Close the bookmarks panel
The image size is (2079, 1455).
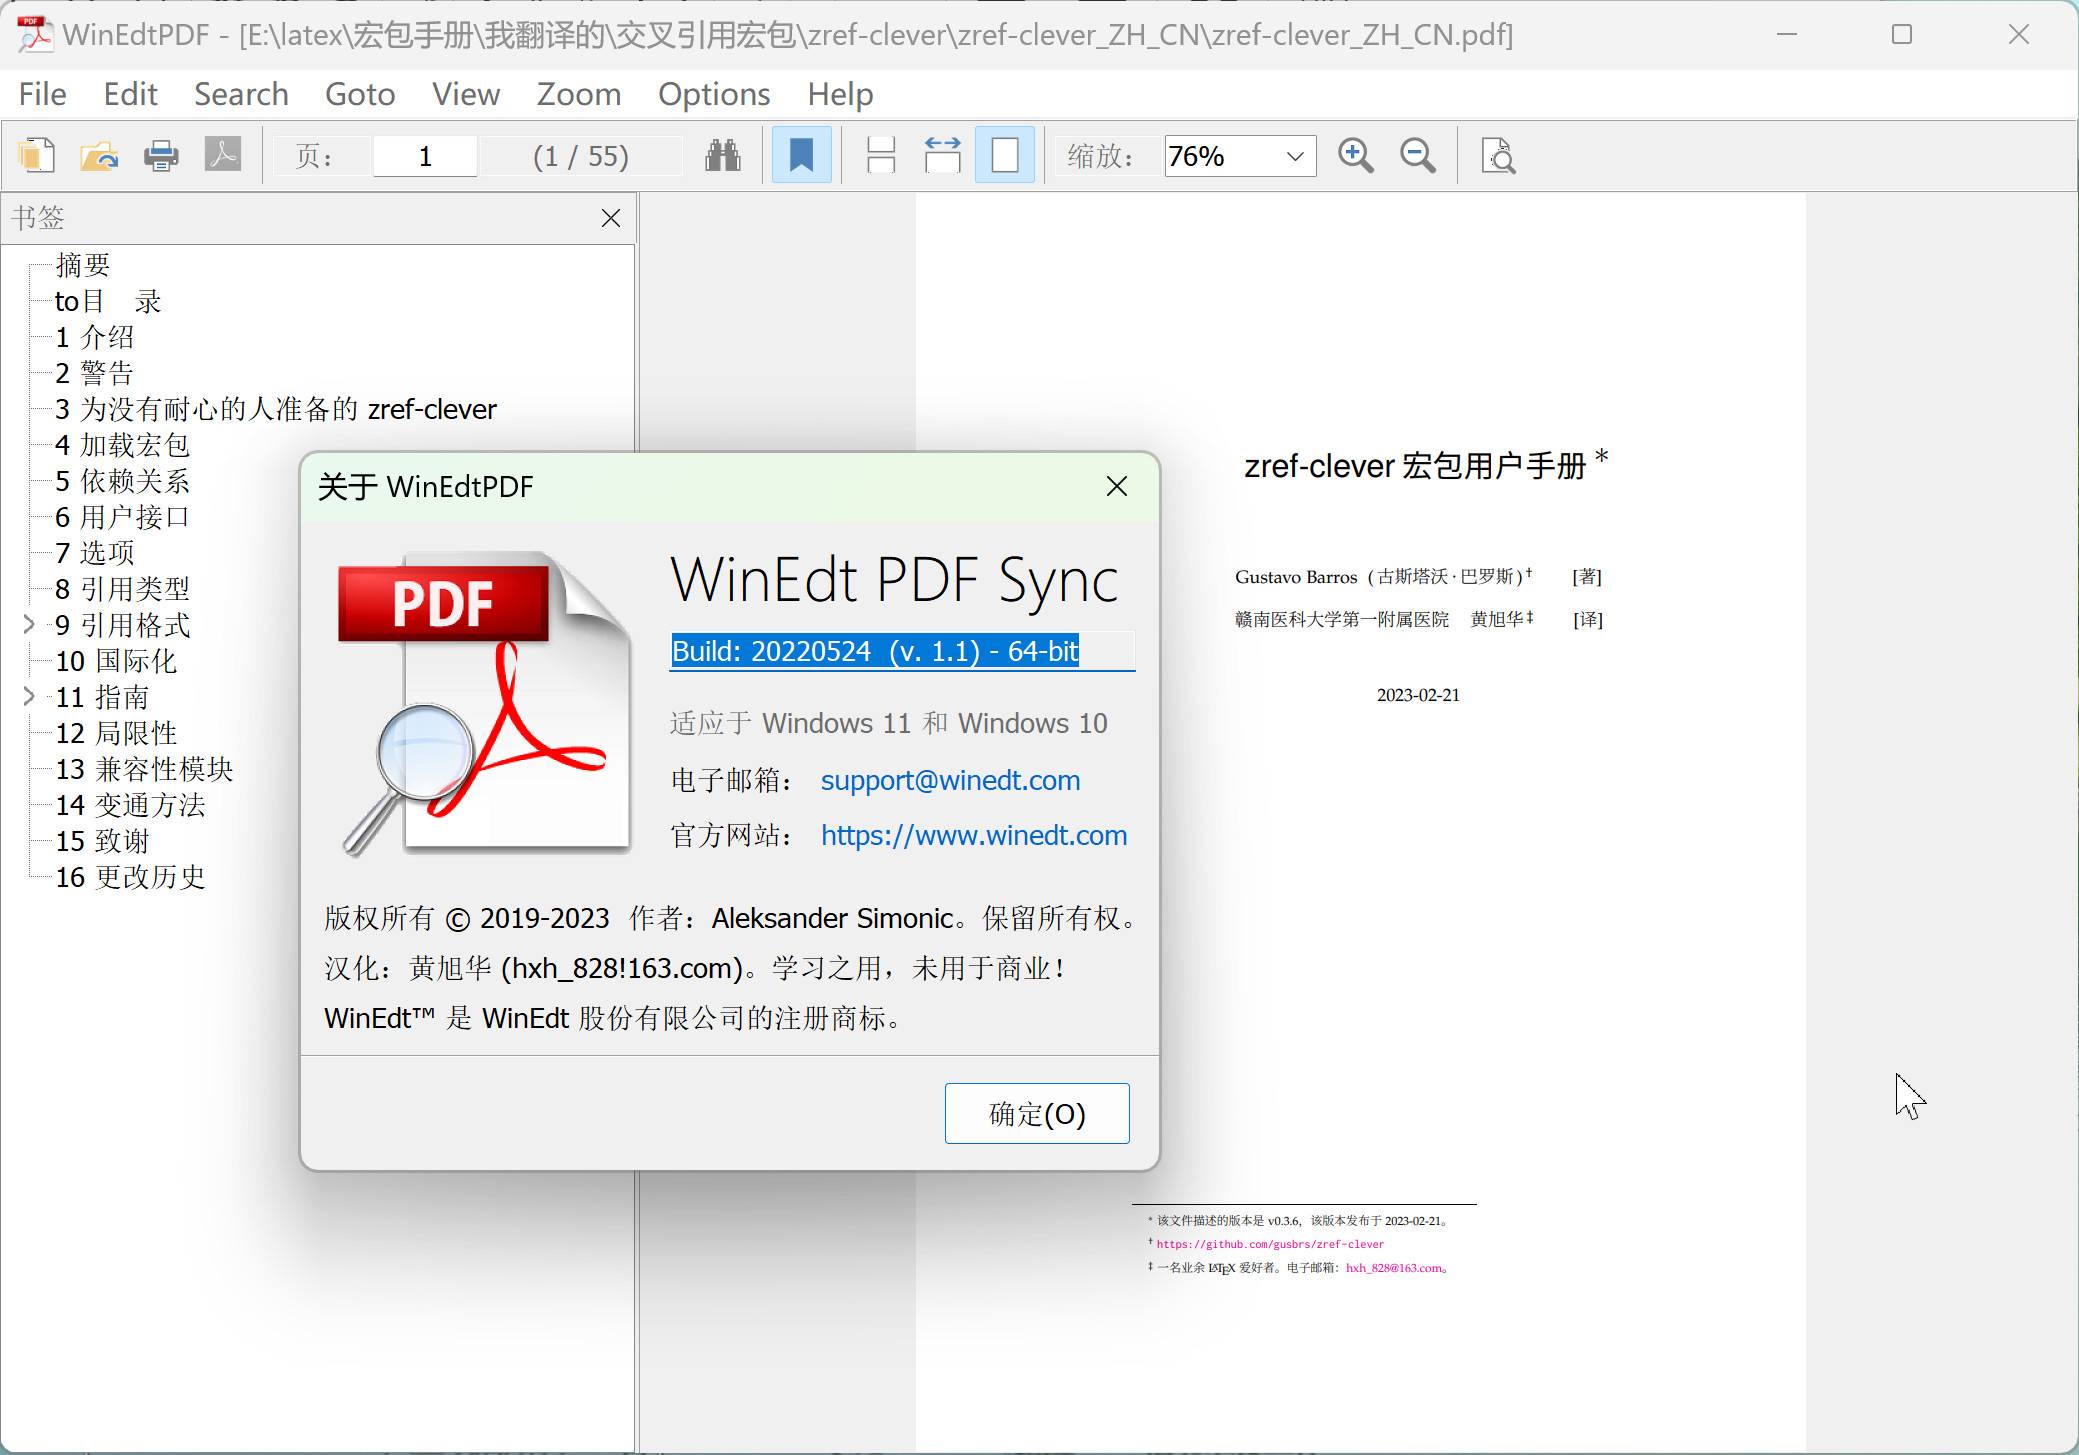(x=611, y=218)
